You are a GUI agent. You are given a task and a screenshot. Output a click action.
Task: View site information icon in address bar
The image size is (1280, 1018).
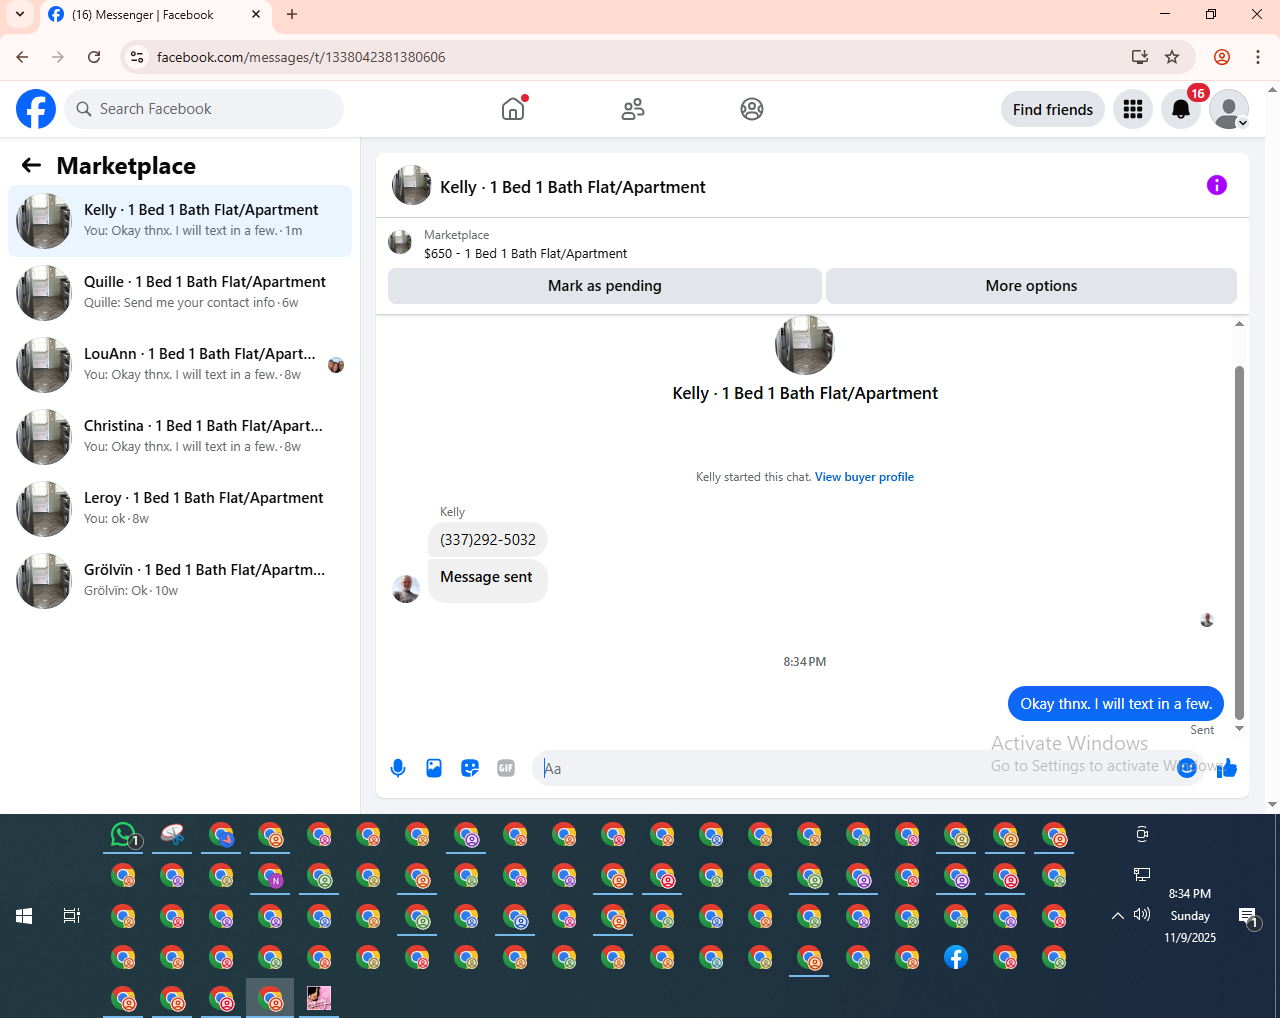138,57
